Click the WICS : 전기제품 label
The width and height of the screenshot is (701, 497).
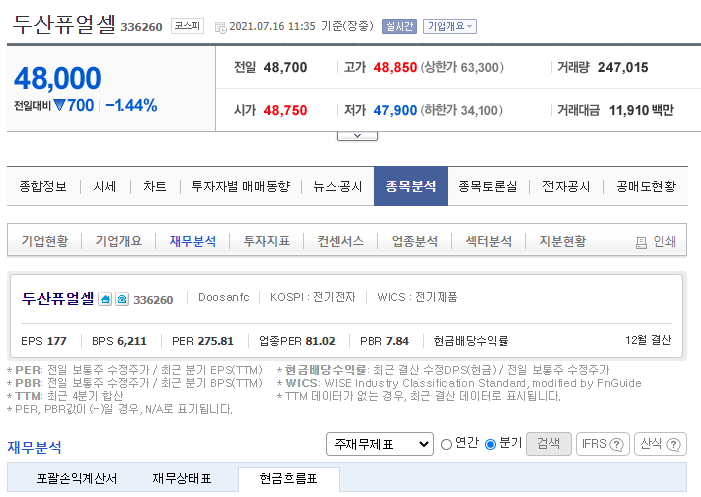pos(417,297)
